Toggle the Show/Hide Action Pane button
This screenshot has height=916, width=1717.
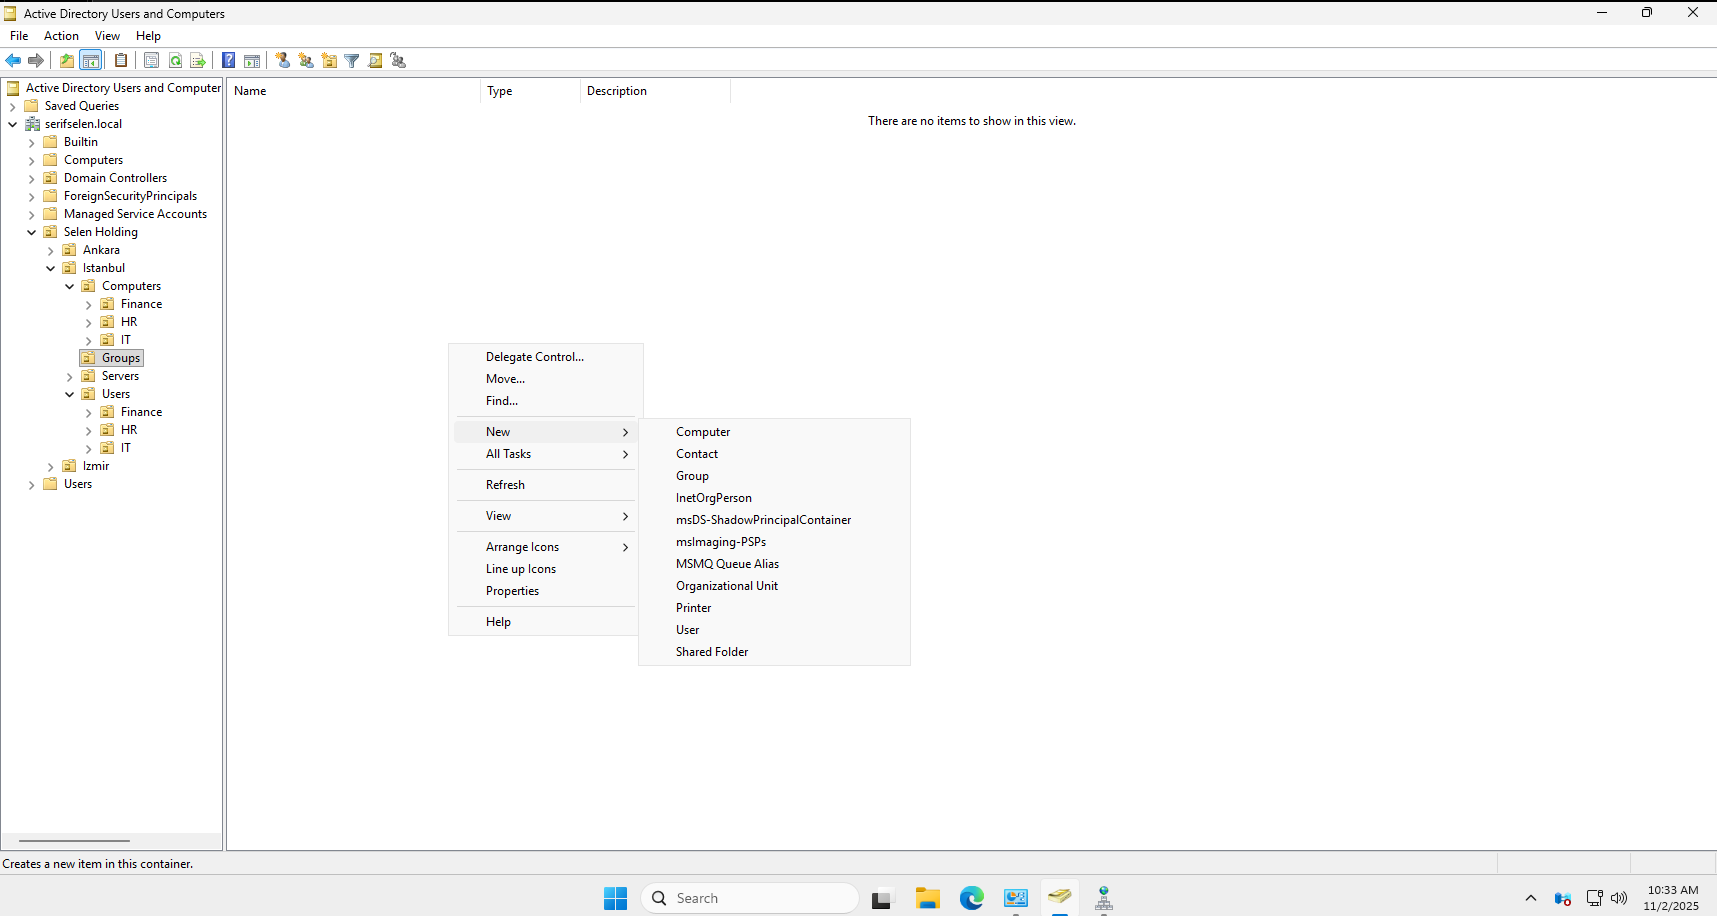(x=252, y=61)
